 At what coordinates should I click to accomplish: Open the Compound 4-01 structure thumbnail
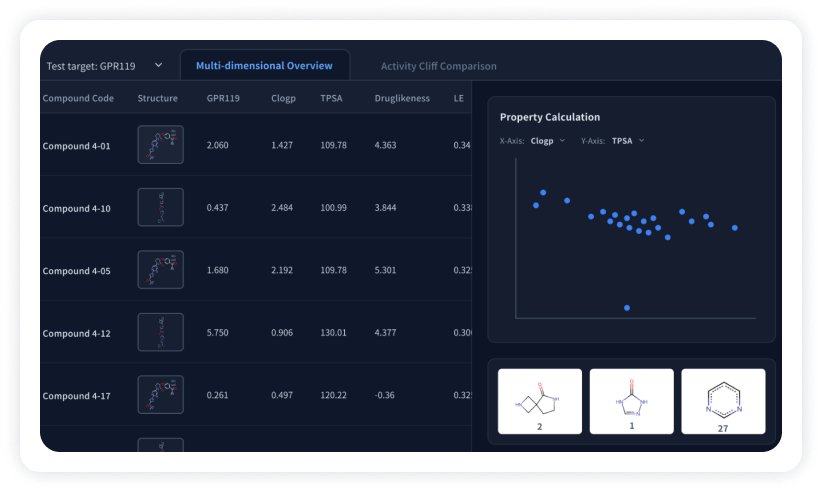point(160,145)
